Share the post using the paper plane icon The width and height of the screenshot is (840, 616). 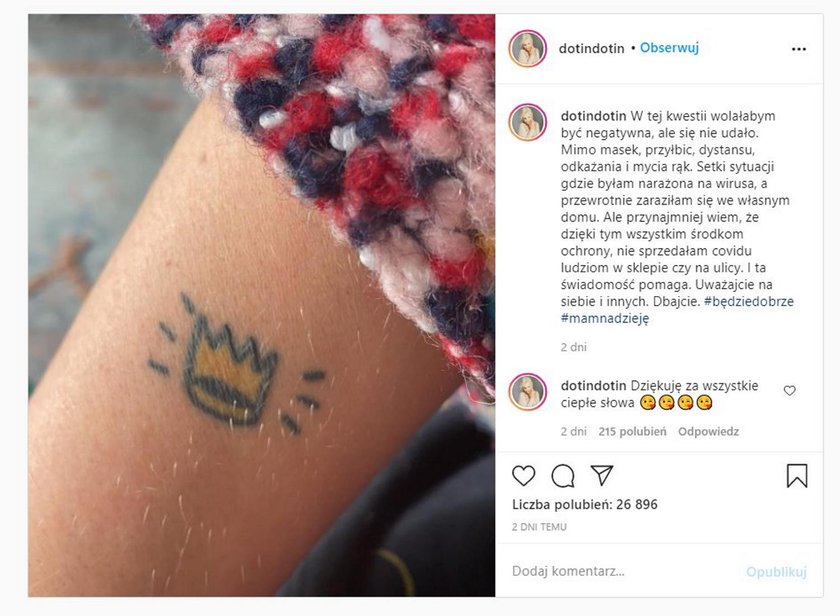coord(602,475)
